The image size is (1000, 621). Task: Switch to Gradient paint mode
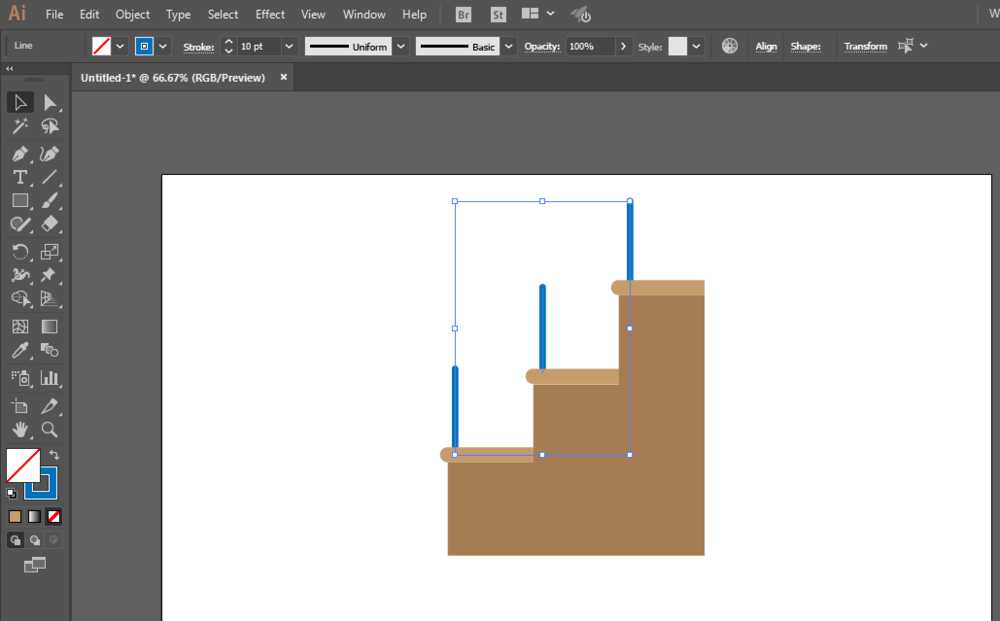pyautogui.click(x=34, y=516)
